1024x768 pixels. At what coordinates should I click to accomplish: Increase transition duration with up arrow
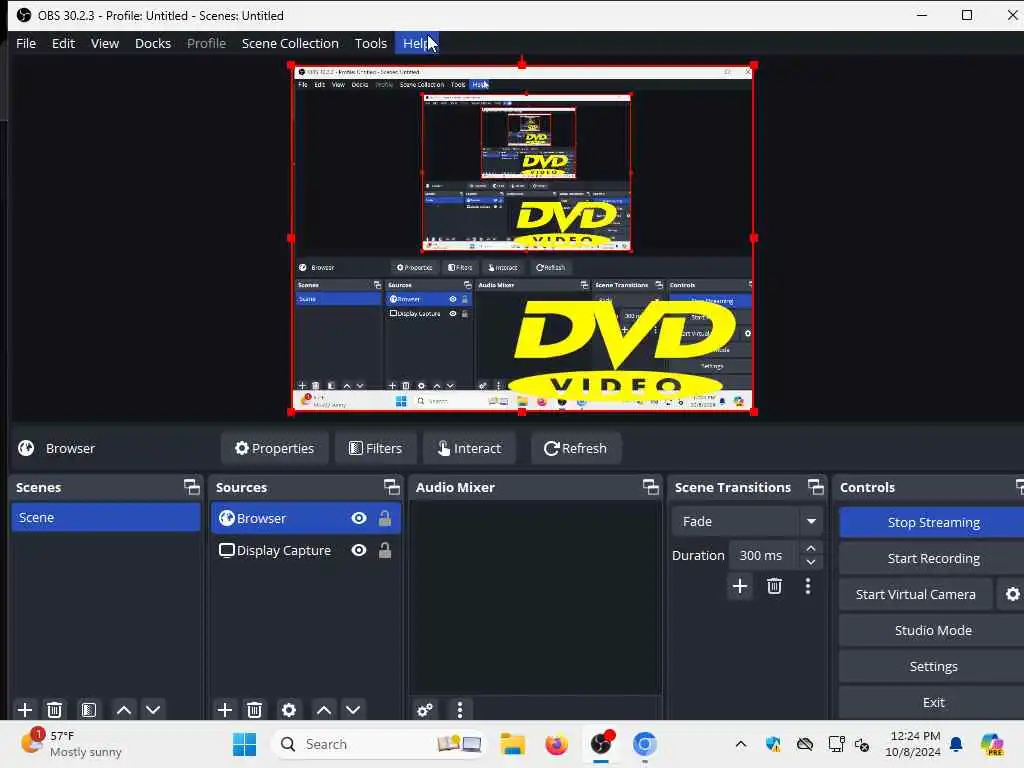tap(810, 548)
